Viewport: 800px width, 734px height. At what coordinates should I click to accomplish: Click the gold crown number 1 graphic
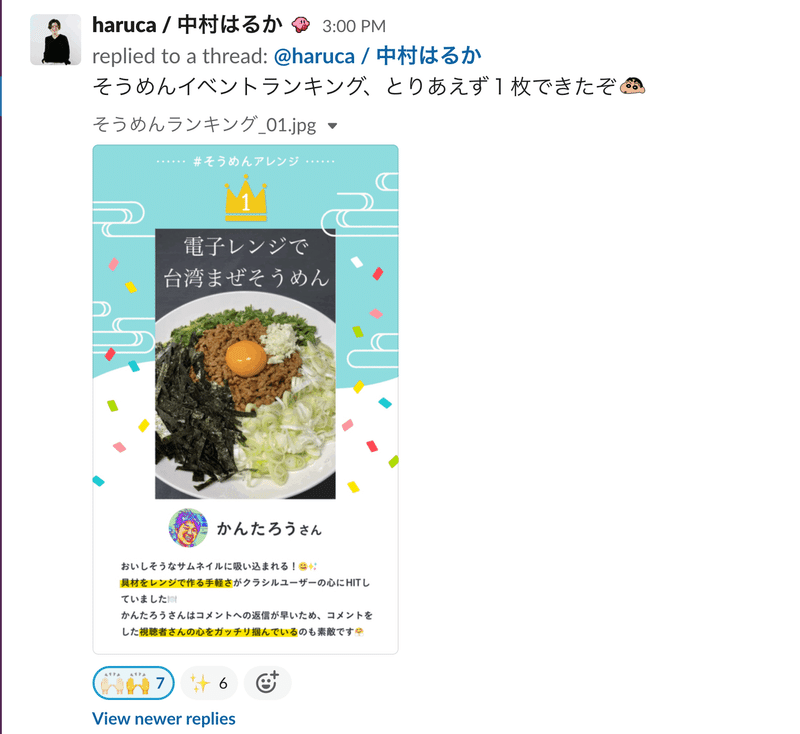(x=246, y=198)
